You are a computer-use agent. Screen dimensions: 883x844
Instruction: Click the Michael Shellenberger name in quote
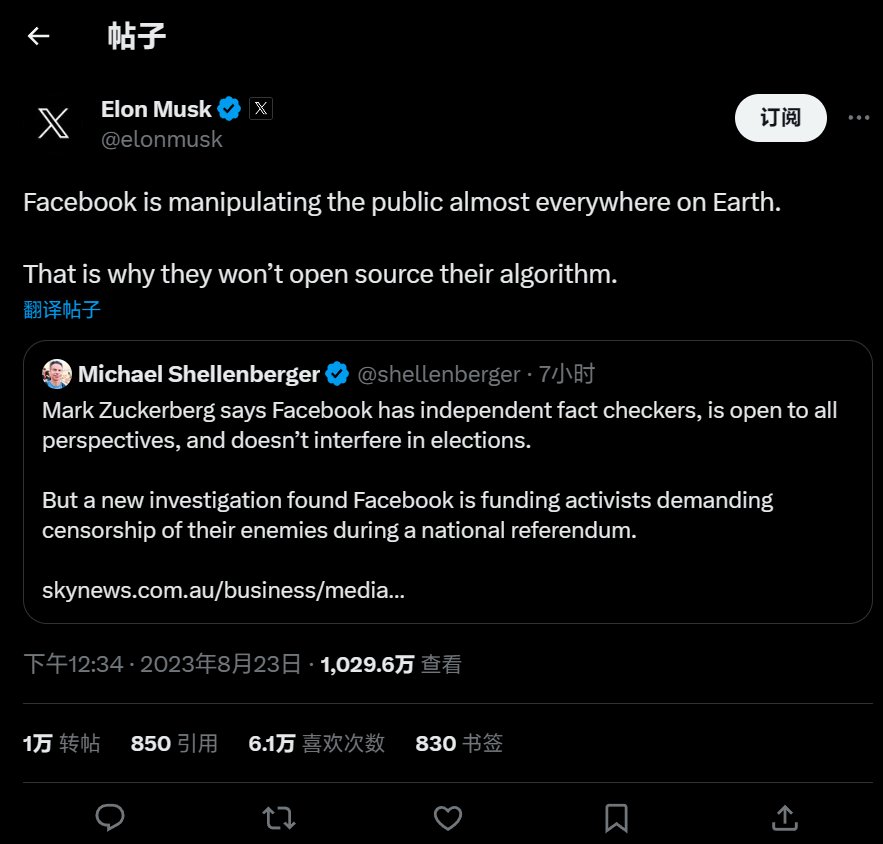198,374
